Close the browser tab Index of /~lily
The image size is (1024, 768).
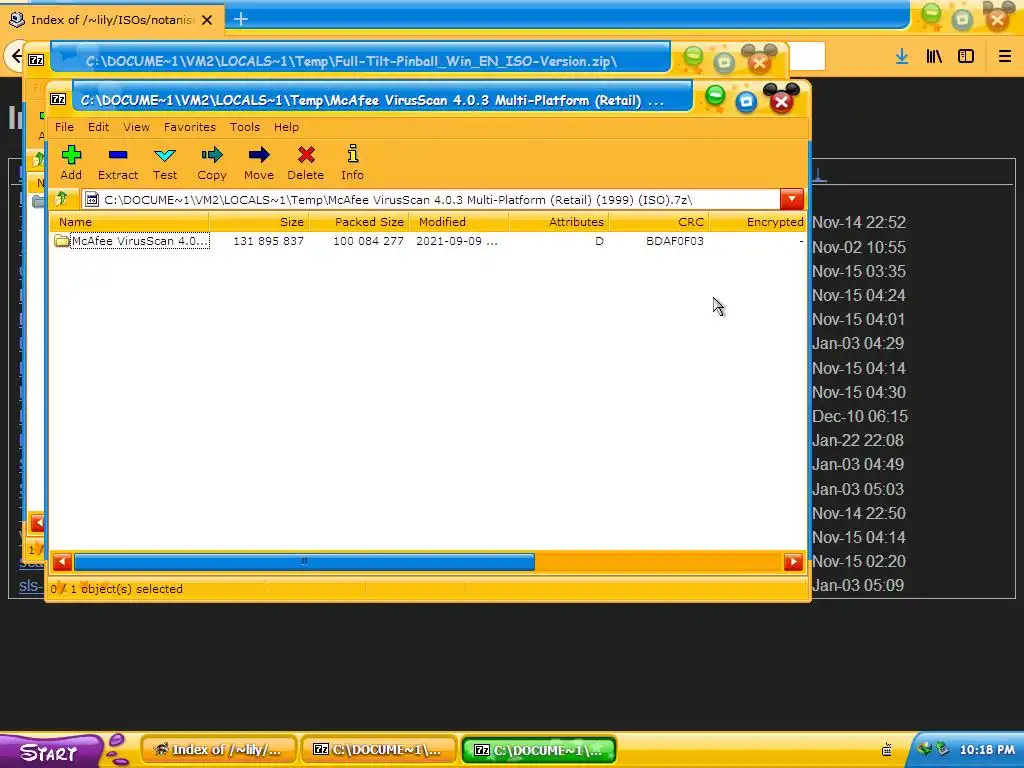[207, 20]
